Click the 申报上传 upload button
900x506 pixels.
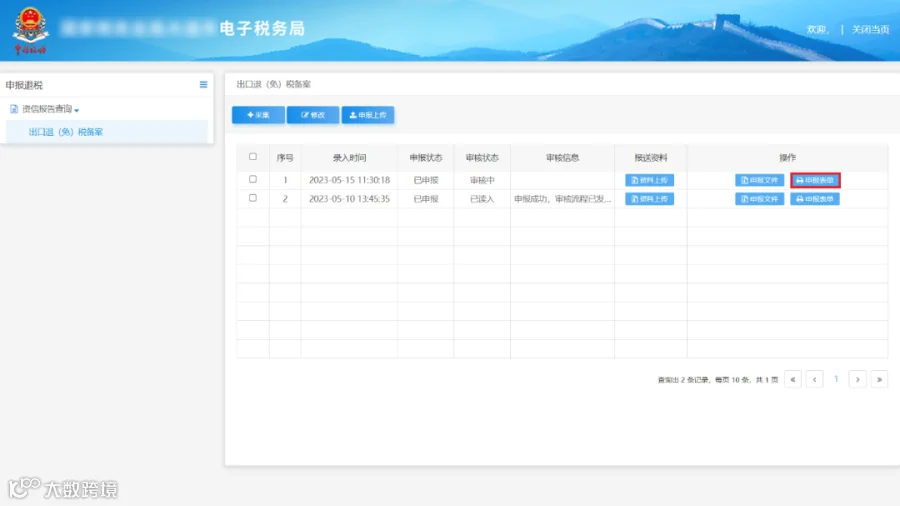(368, 115)
